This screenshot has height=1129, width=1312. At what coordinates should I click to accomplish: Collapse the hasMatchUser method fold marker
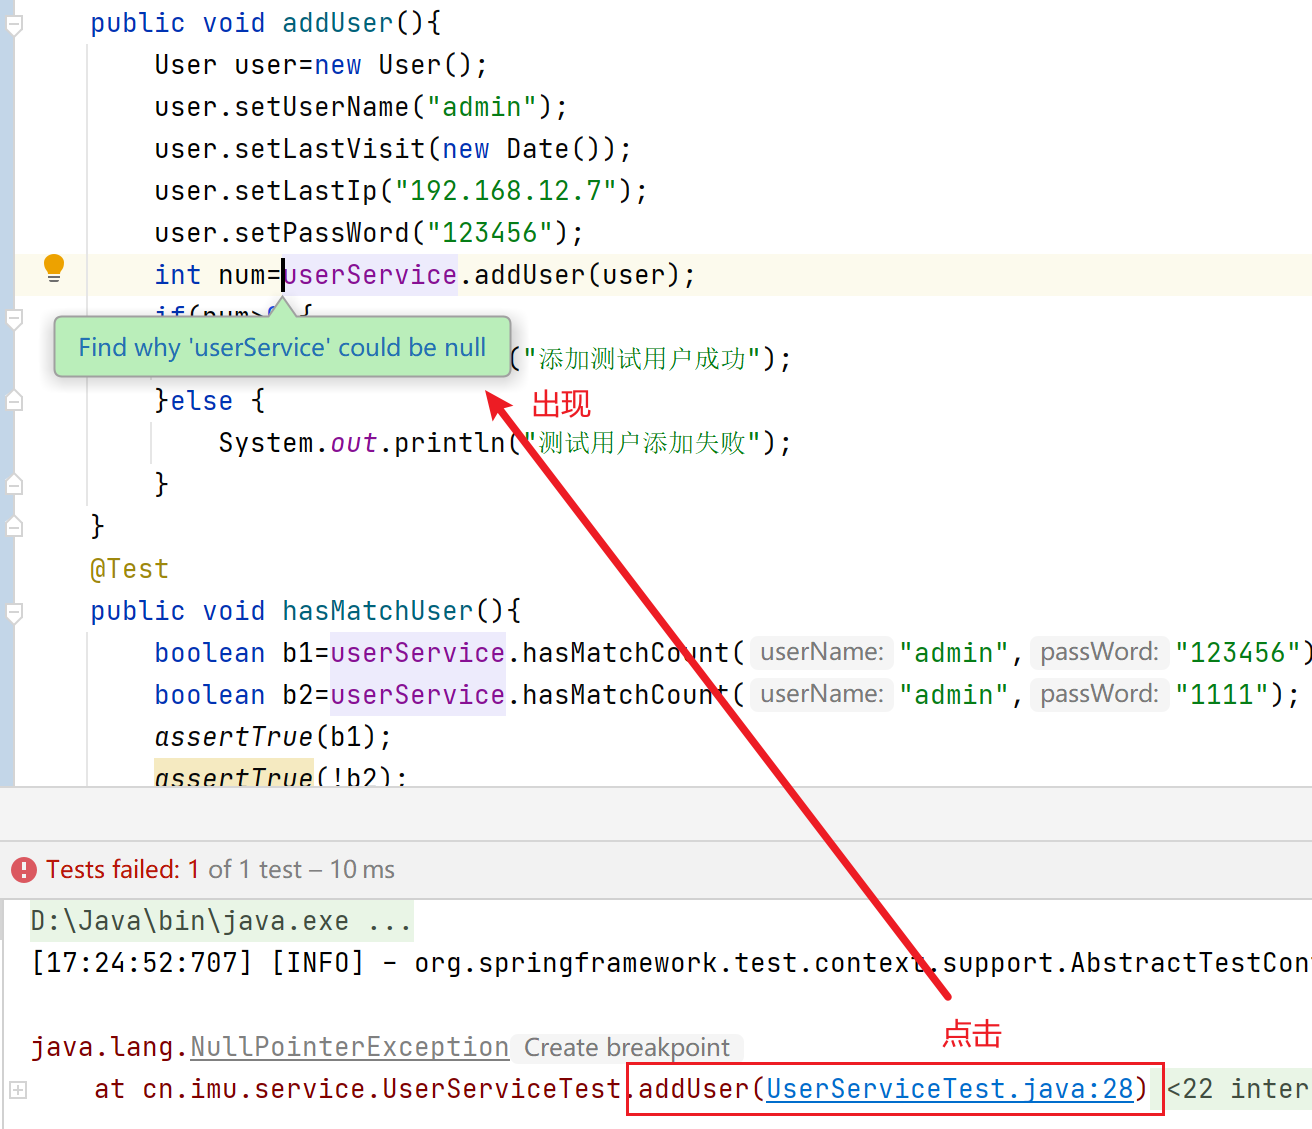click(x=14, y=611)
